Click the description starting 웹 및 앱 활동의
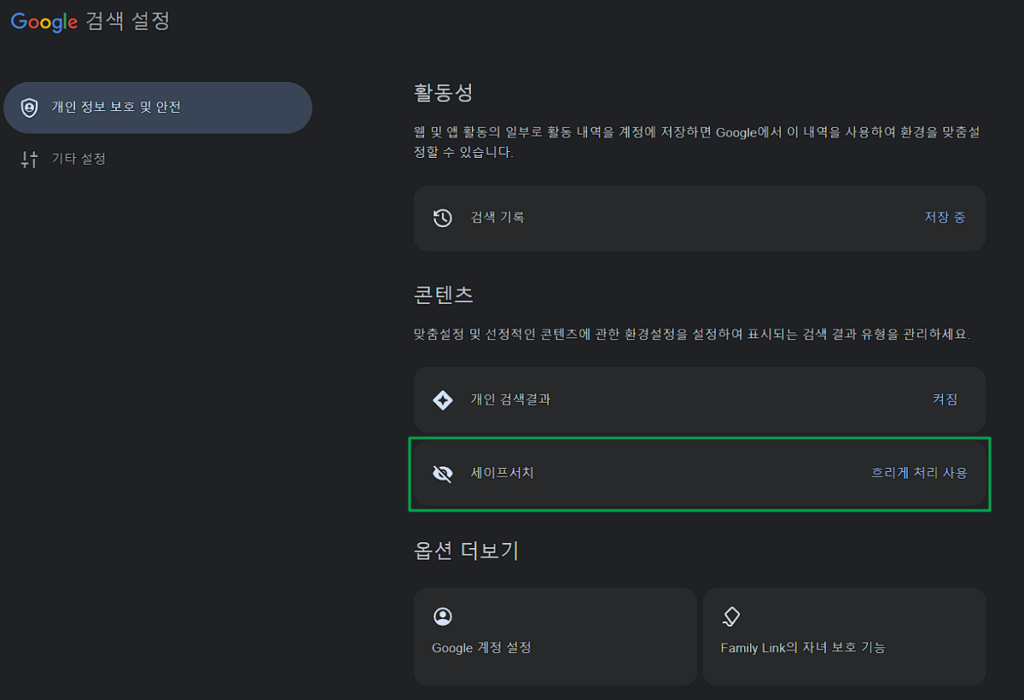The image size is (1024, 700). click(697, 142)
